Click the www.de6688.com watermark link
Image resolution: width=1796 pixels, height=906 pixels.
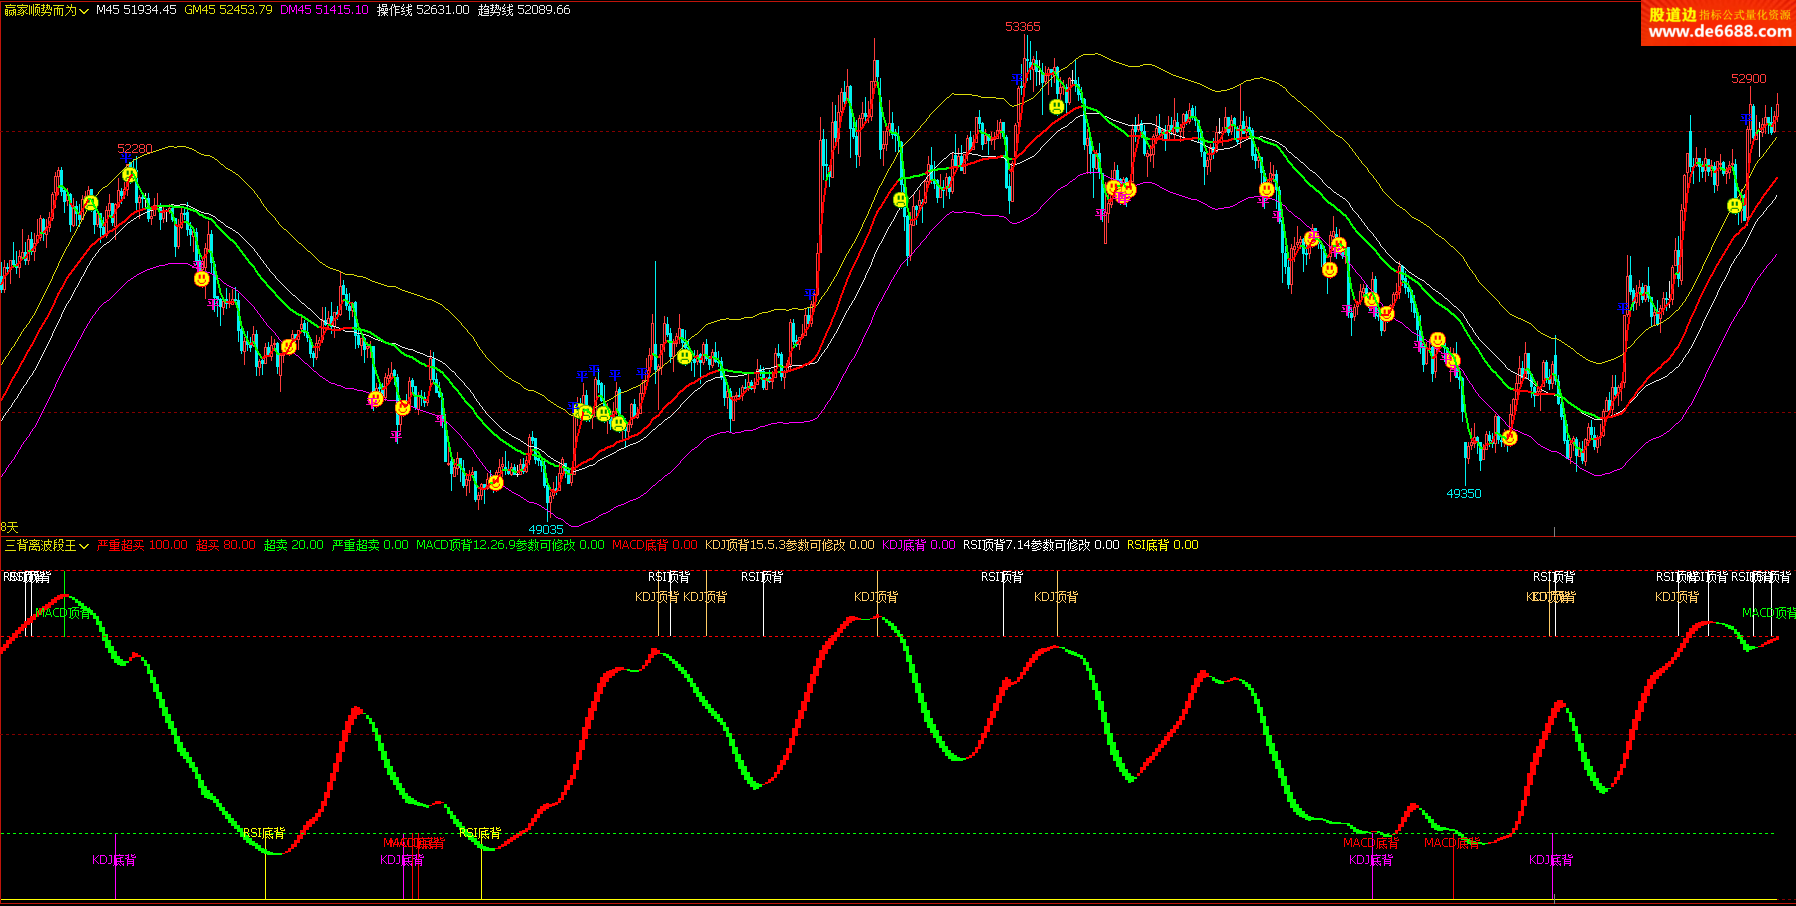[1719, 32]
